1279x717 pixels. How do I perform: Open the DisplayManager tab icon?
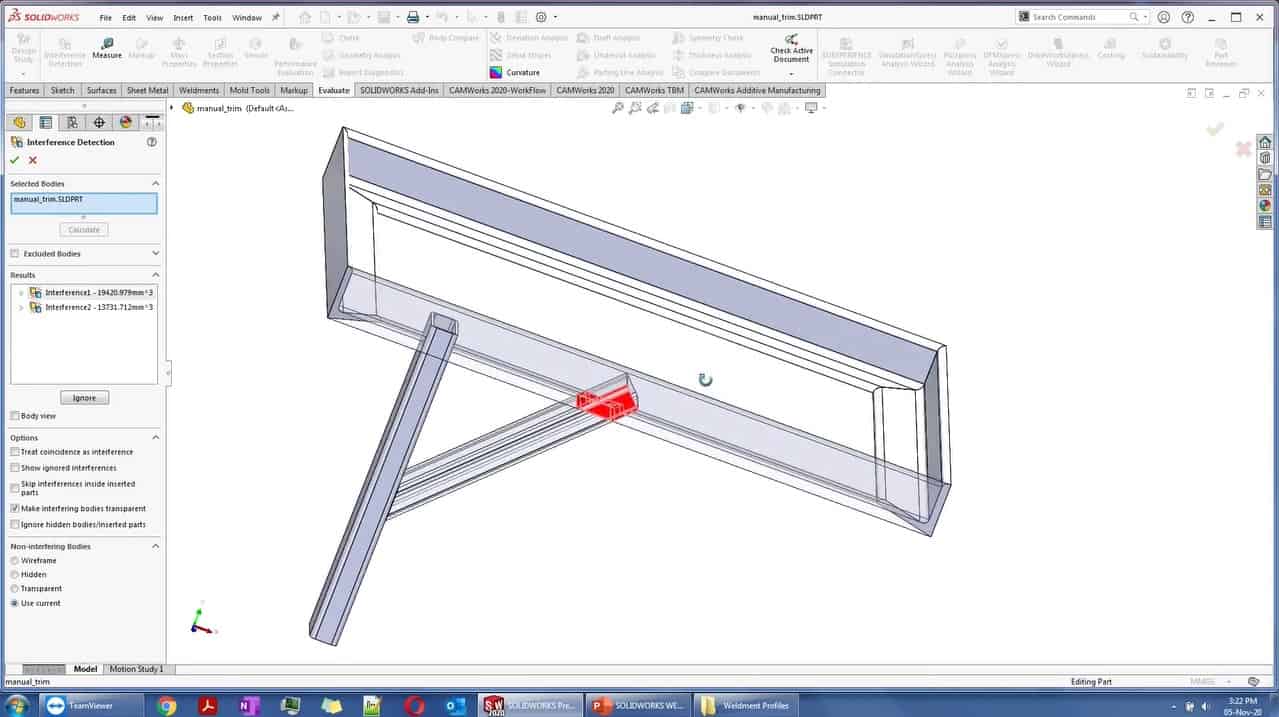tap(125, 123)
